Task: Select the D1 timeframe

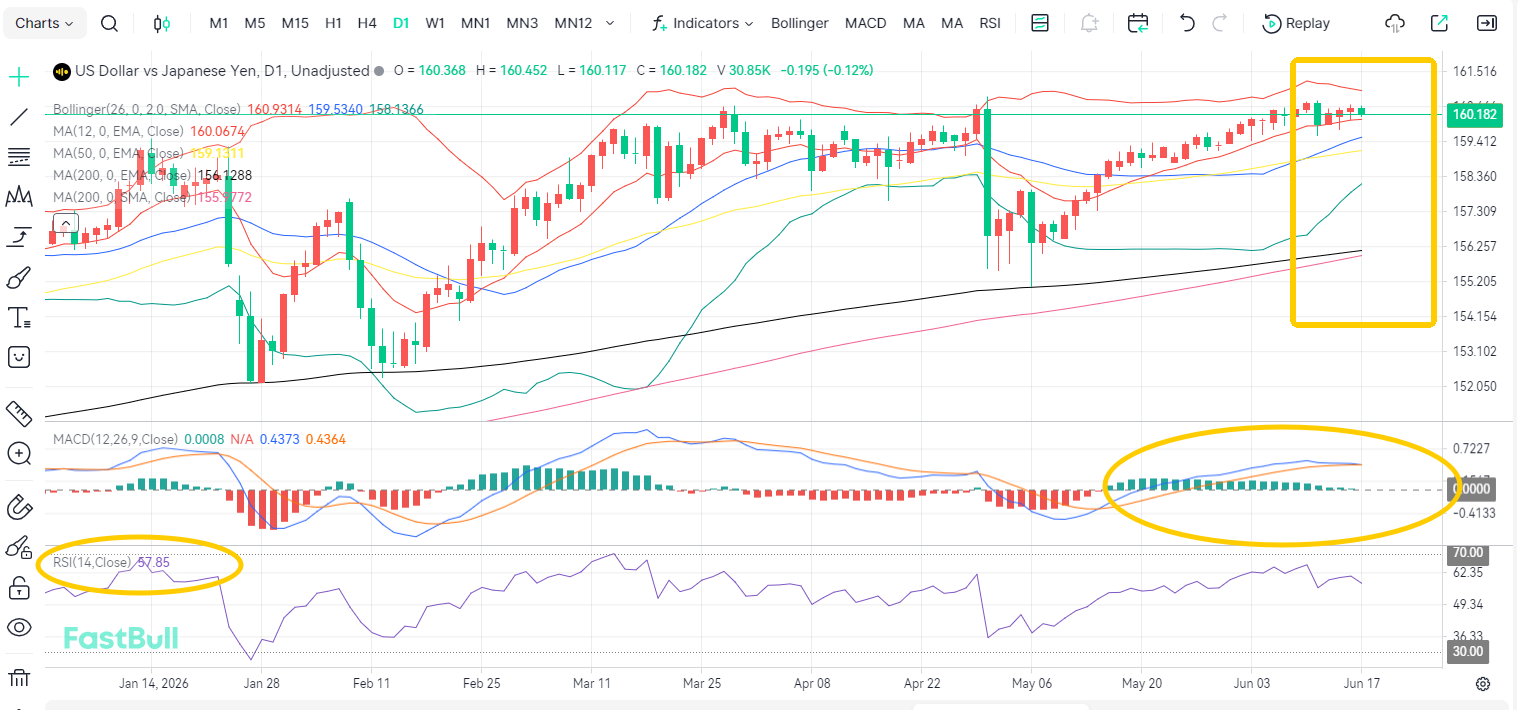Action: pos(401,23)
